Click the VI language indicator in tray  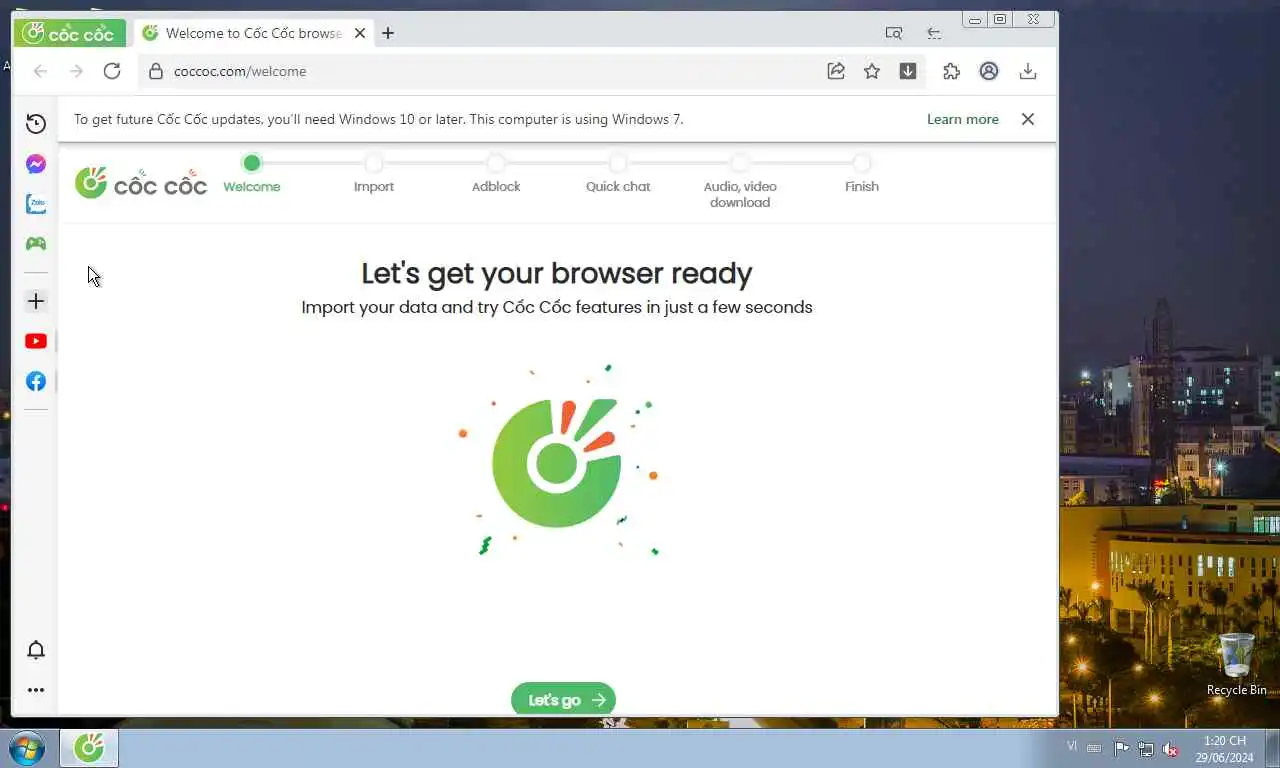point(1073,746)
